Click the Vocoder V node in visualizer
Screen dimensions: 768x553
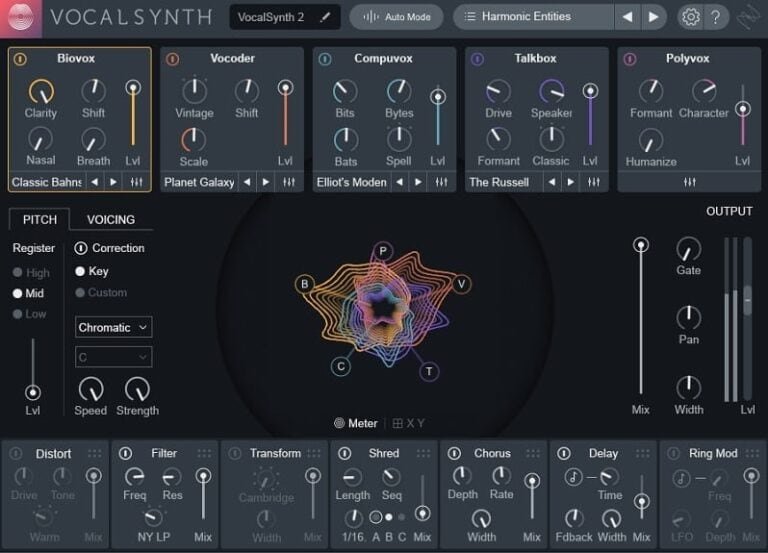pos(461,284)
